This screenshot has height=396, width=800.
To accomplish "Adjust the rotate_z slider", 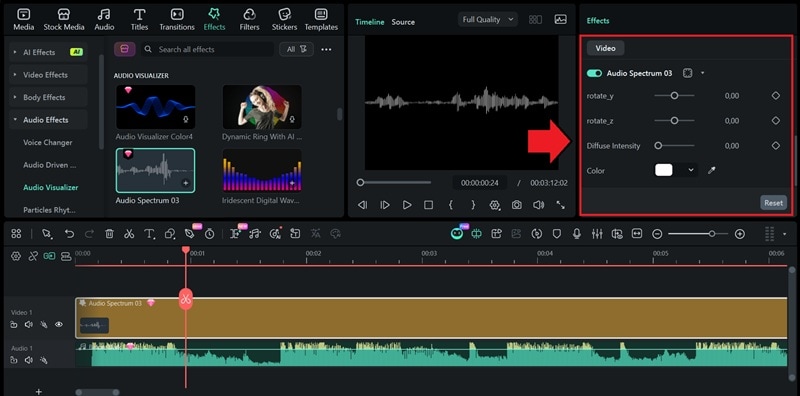I will (x=674, y=120).
